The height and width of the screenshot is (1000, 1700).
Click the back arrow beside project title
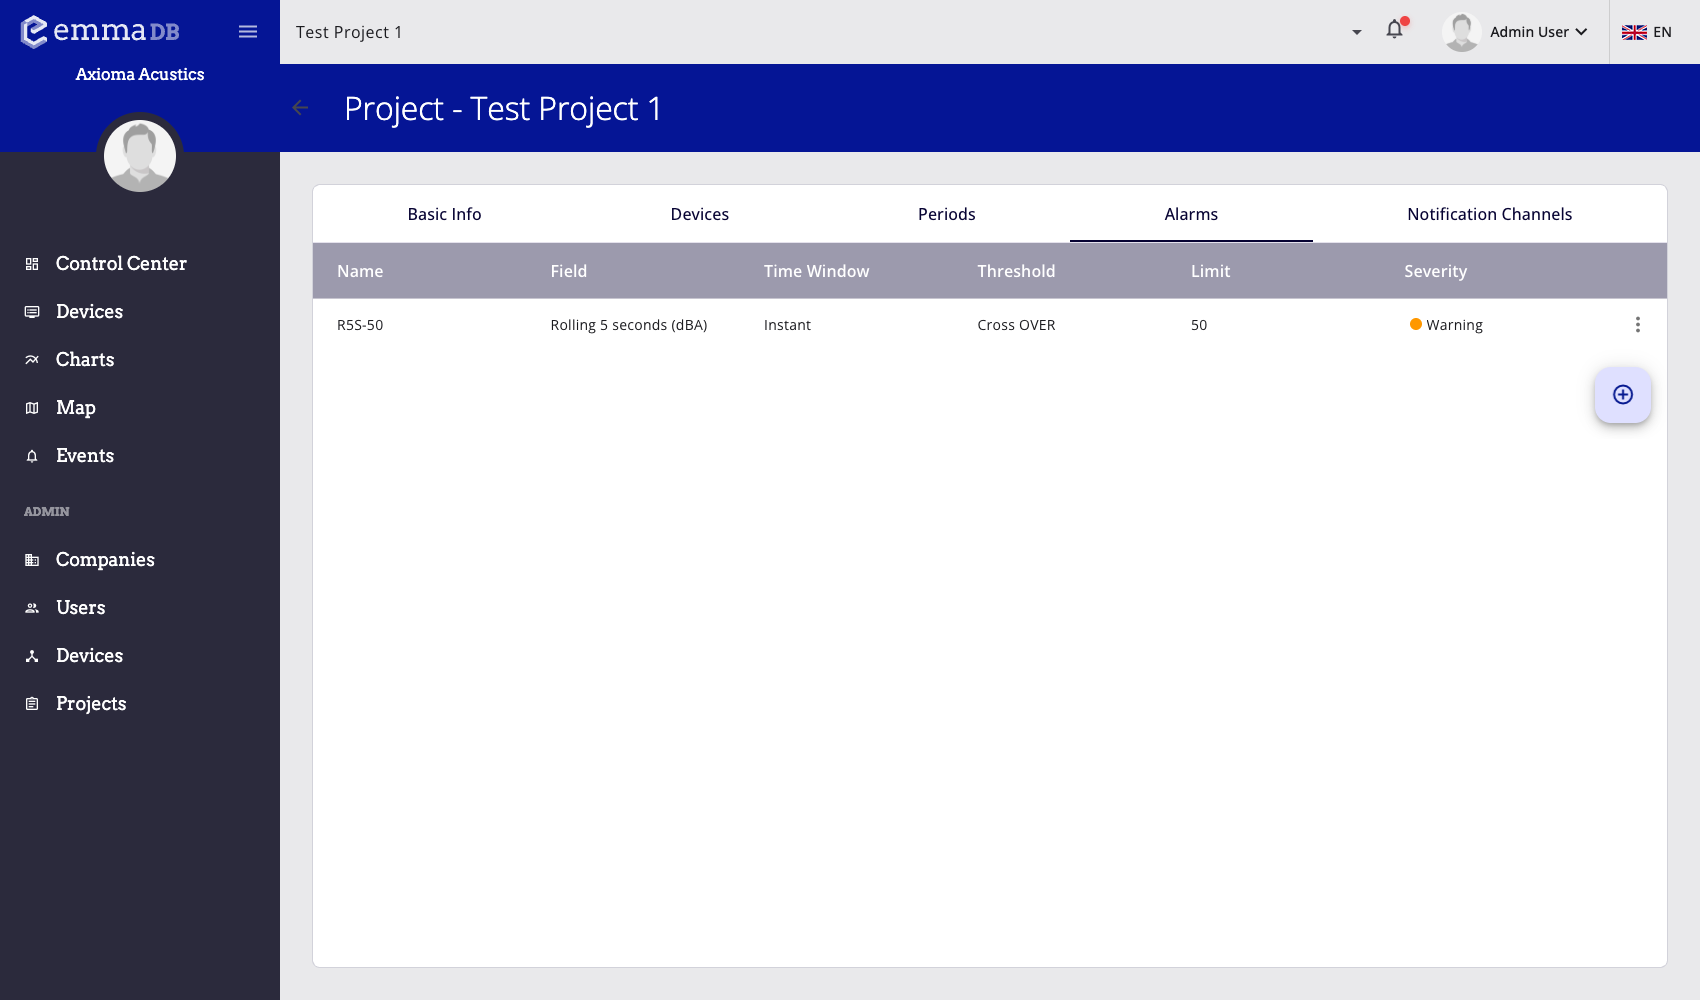click(x=300, y=108)
